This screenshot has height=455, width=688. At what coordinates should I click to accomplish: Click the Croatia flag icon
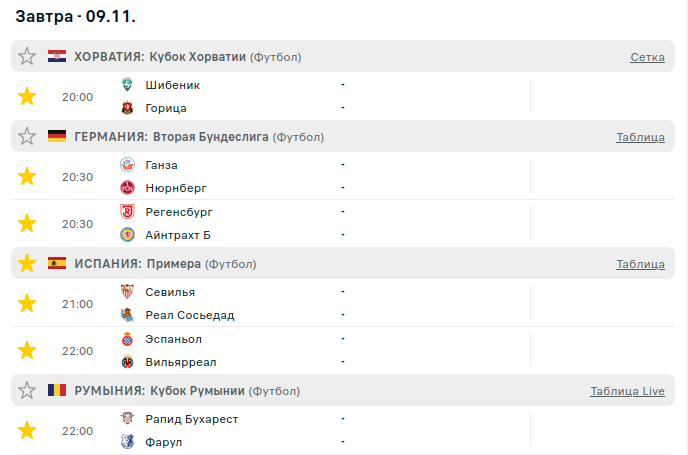pos(57,57)
